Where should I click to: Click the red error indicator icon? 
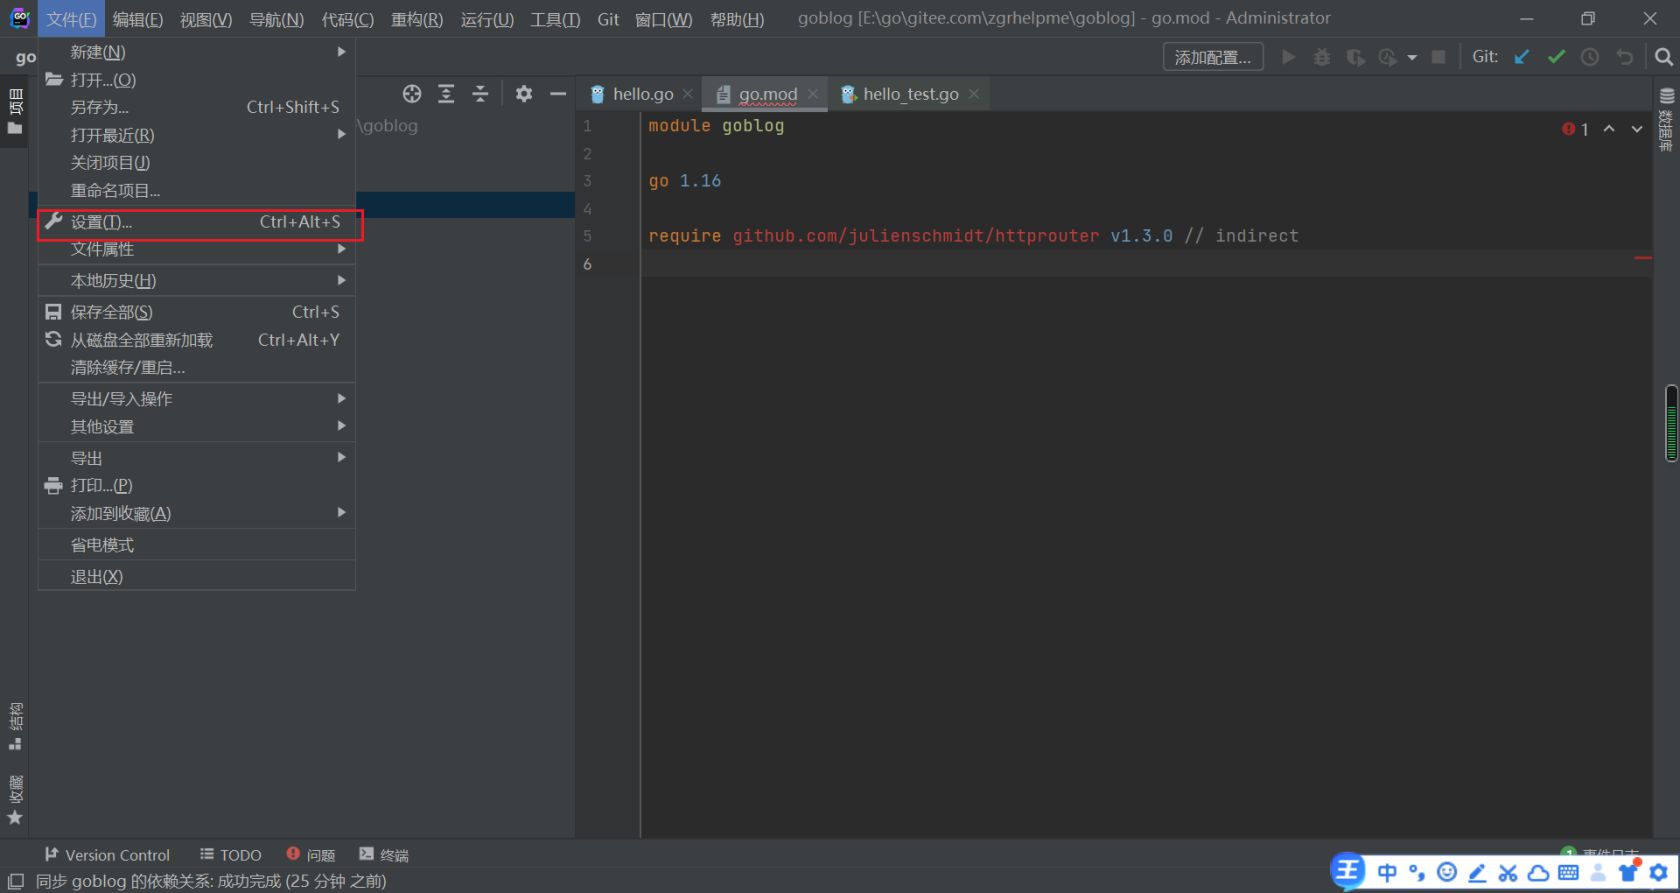pos(1568,129)
